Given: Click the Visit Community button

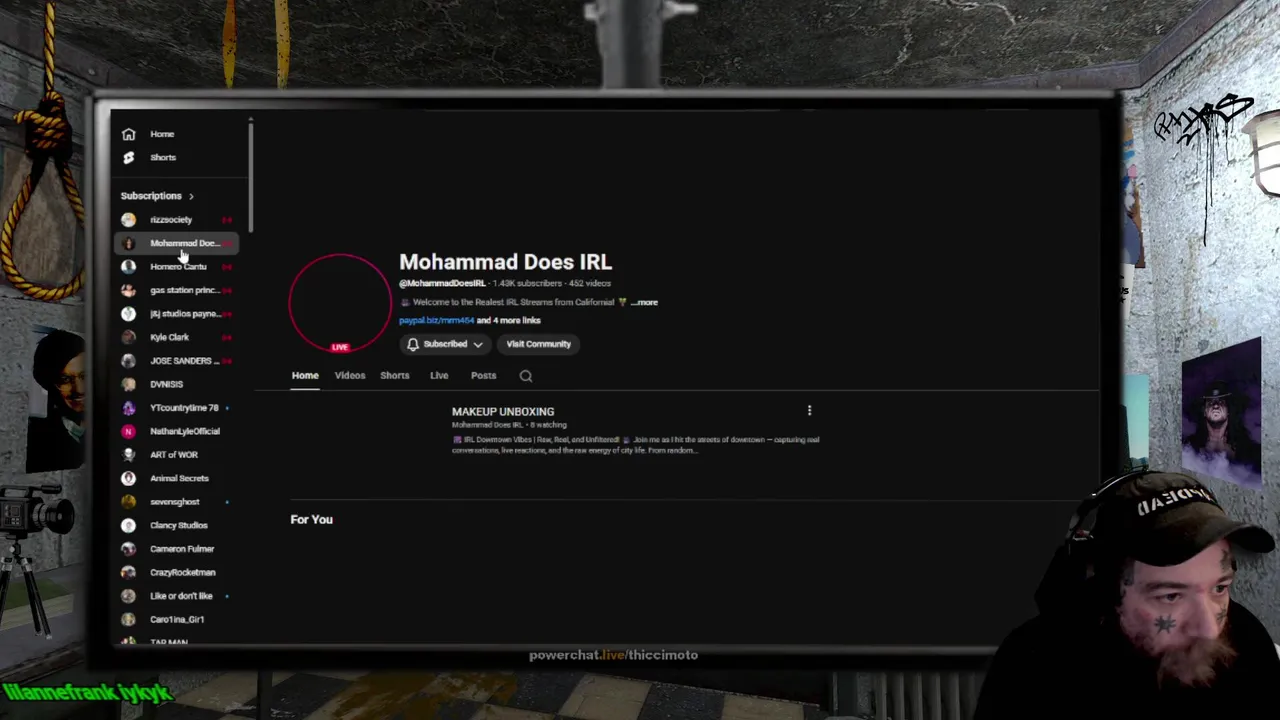Looking at the screenshot, I should (x=538, y=344).
